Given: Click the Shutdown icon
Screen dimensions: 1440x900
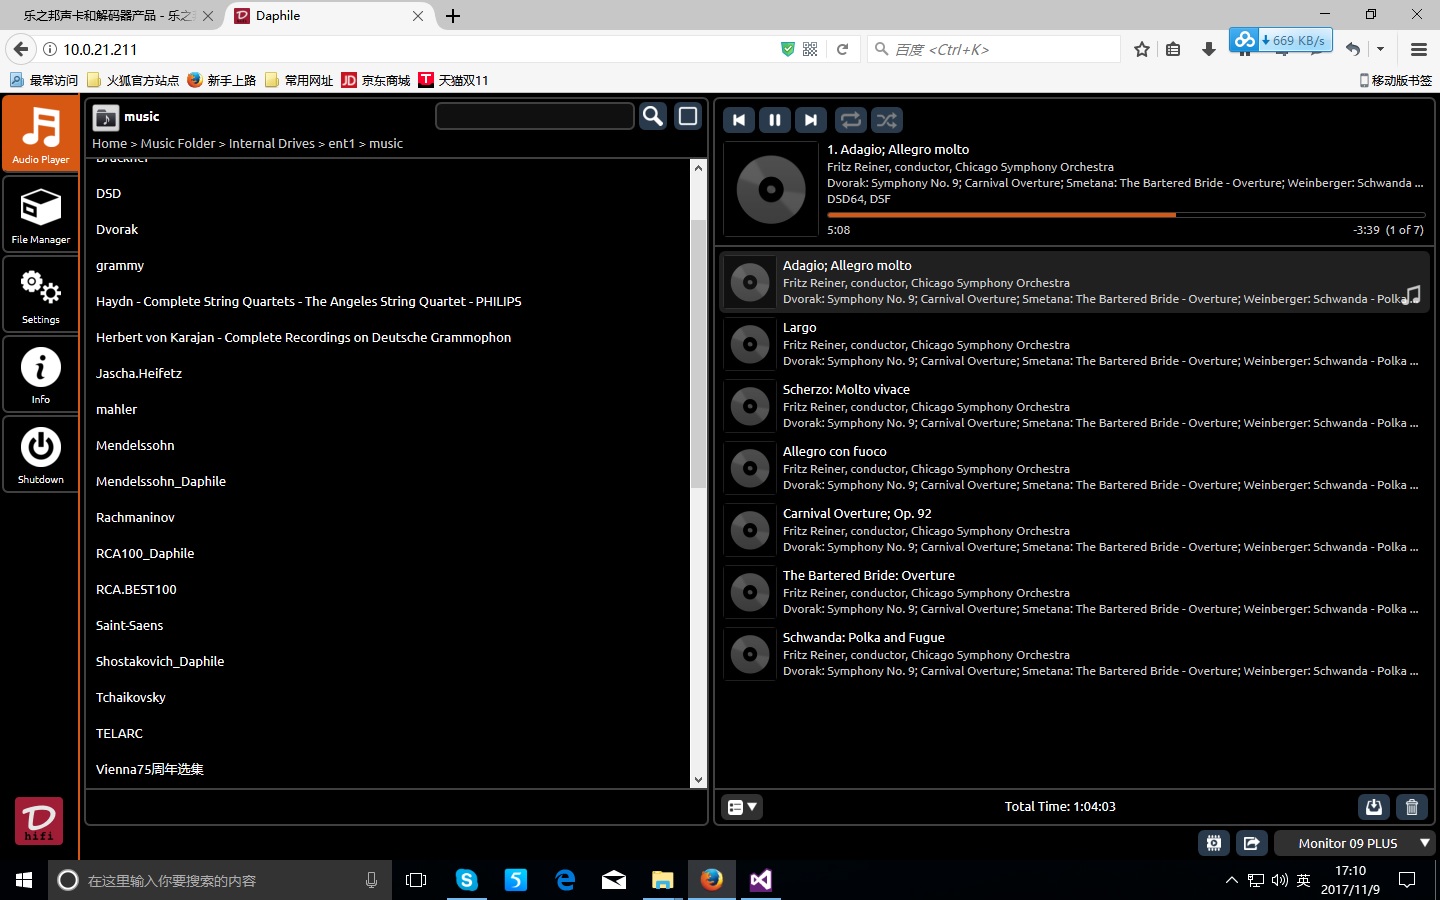Looking at the screenshot, I should coord(41,455).
